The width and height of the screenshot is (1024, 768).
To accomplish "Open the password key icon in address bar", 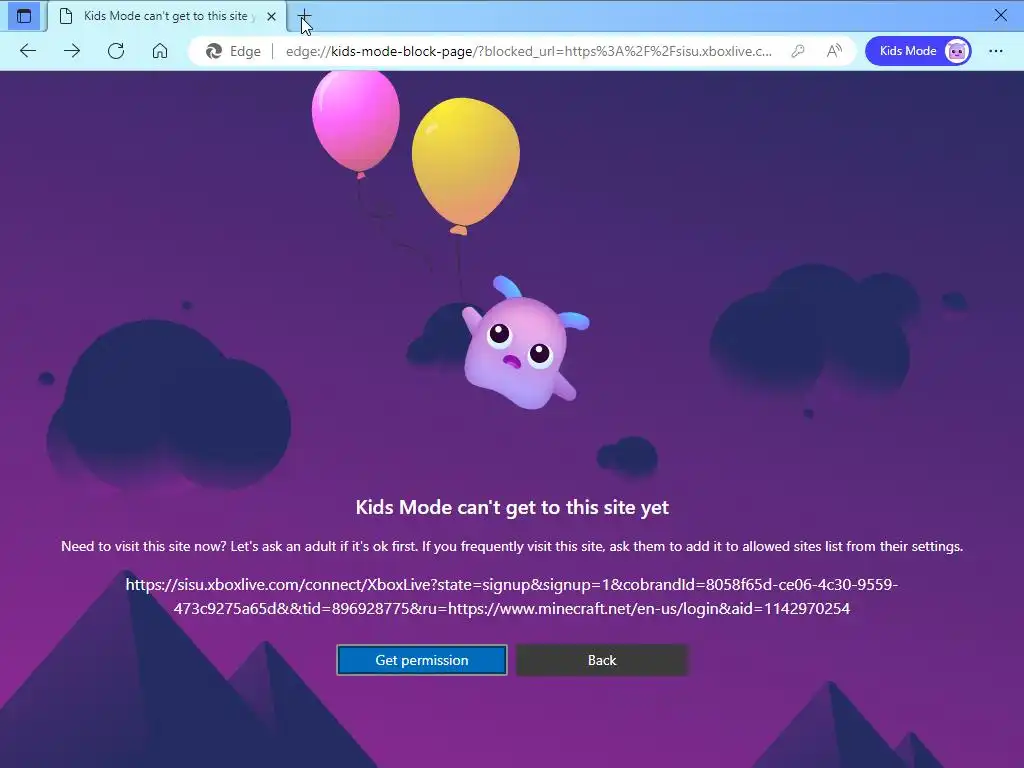I will (x=797, y=51).
